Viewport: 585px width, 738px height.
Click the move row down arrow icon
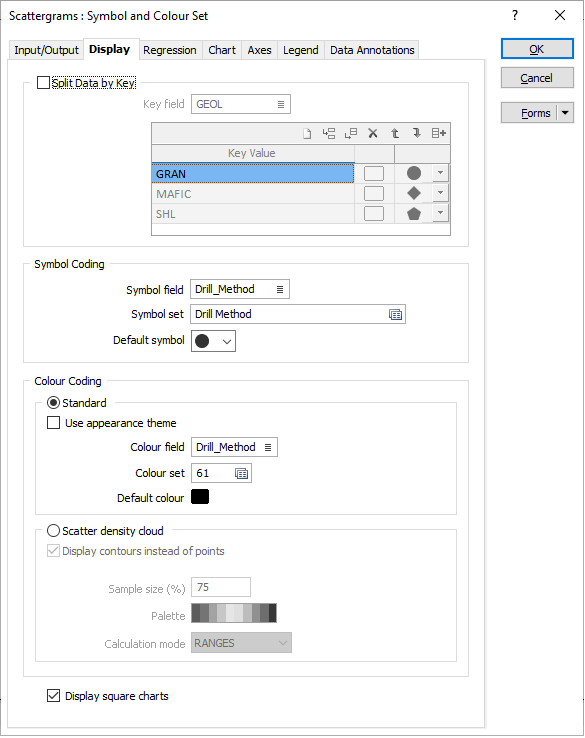click(x=417, y=134)
